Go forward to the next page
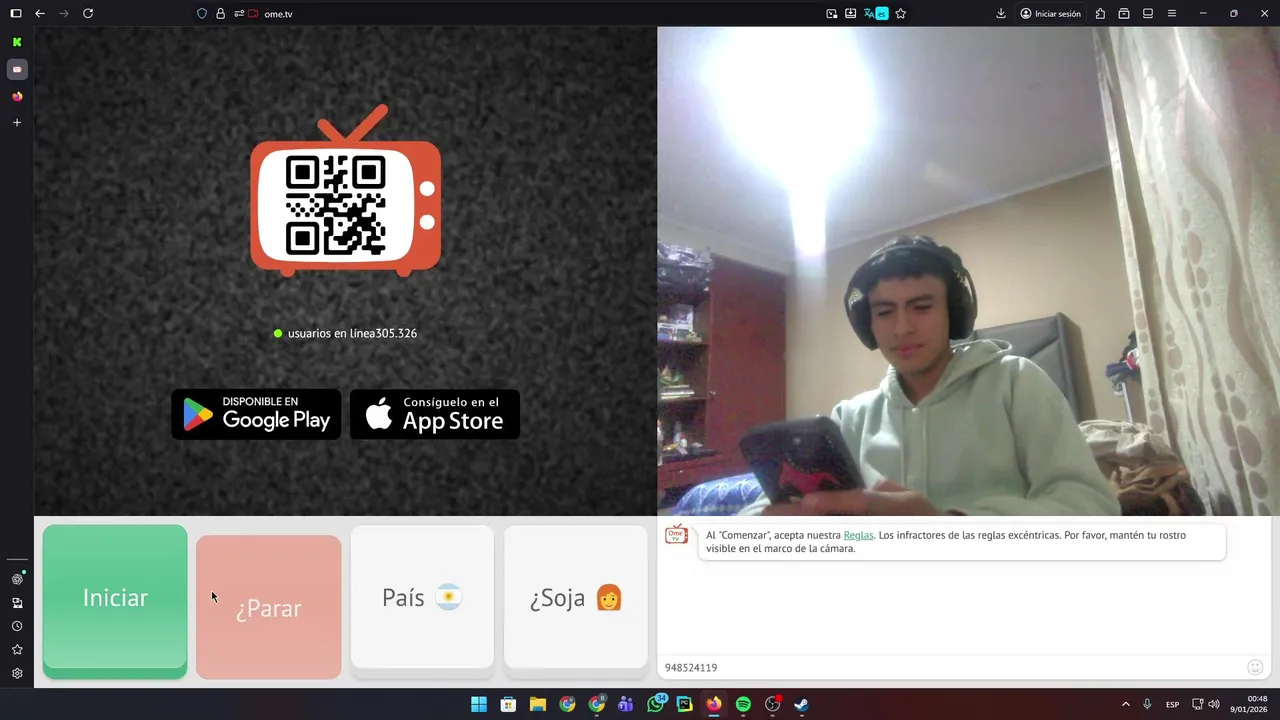 [64, 14]
